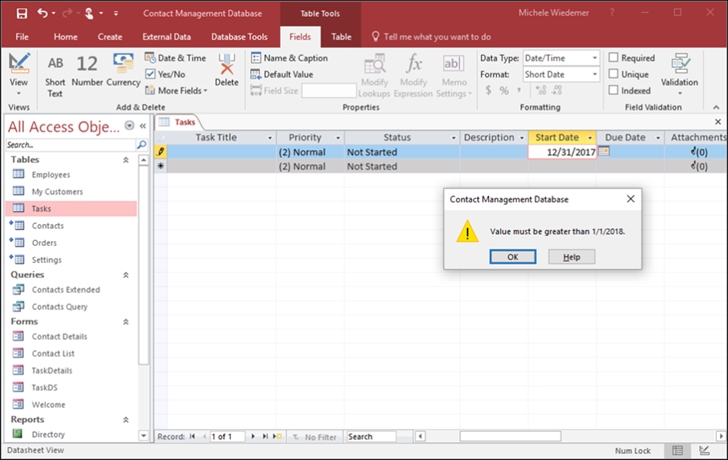Viewport: 728px width, 460px height.
Task: Open All Access Objects pane menu
Action: point(130,126)
